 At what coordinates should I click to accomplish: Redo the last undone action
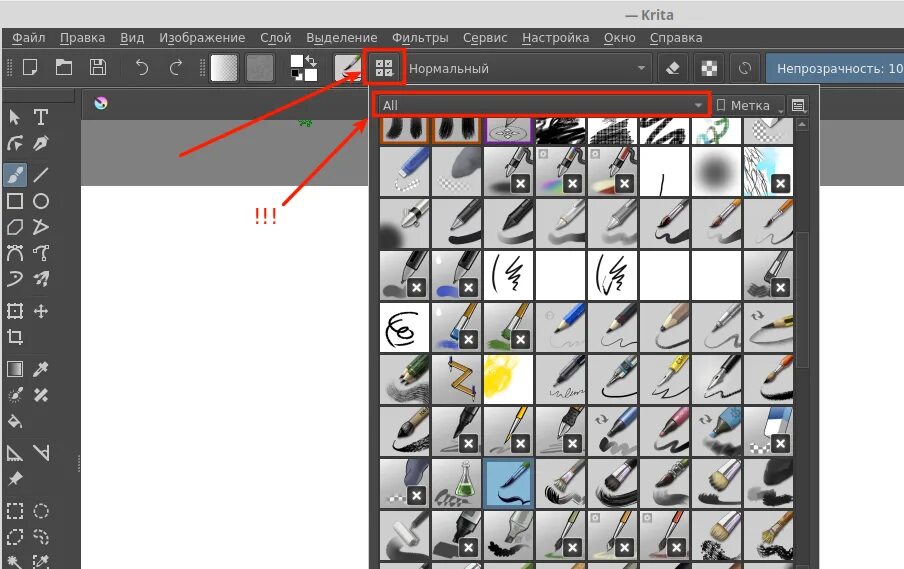point(176,67)
